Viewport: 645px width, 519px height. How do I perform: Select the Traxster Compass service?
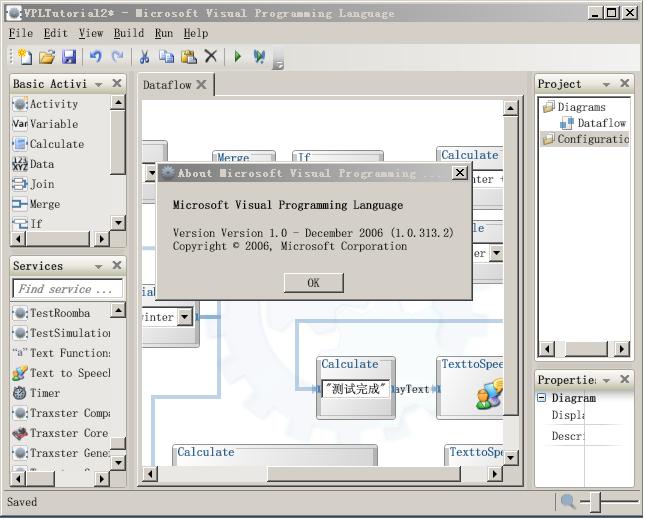[x=60, y=413]
